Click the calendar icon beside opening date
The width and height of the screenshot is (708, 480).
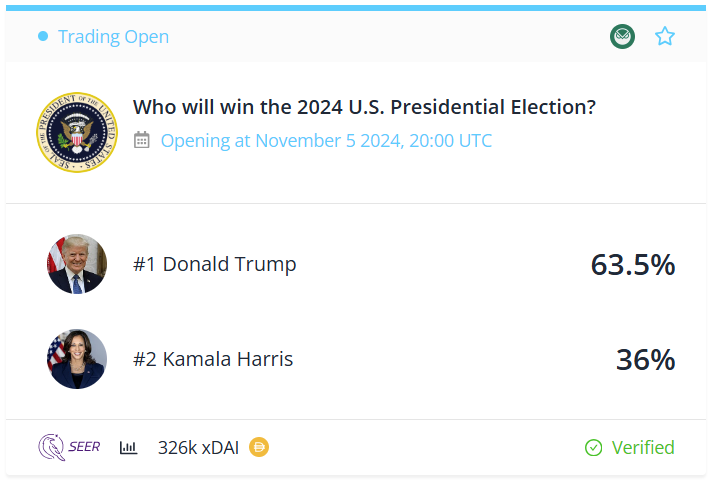point(142,140)
